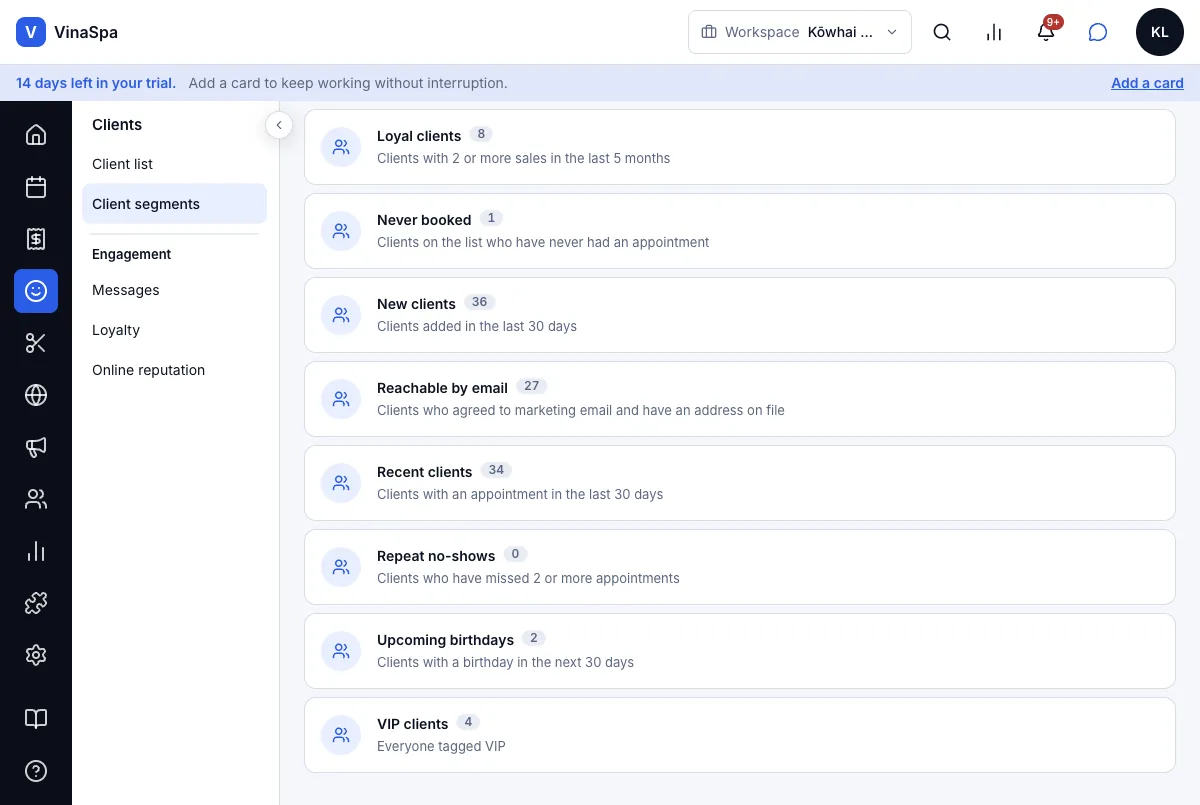Open the Reachable by email segment title

[442, 388]
